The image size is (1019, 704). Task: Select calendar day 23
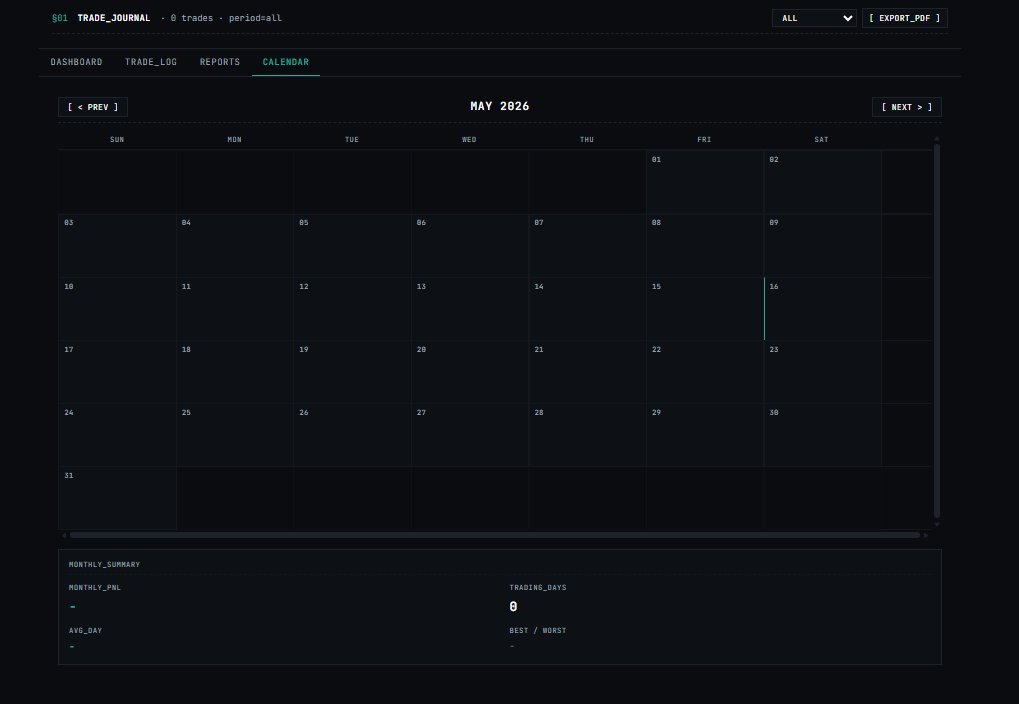823,372
